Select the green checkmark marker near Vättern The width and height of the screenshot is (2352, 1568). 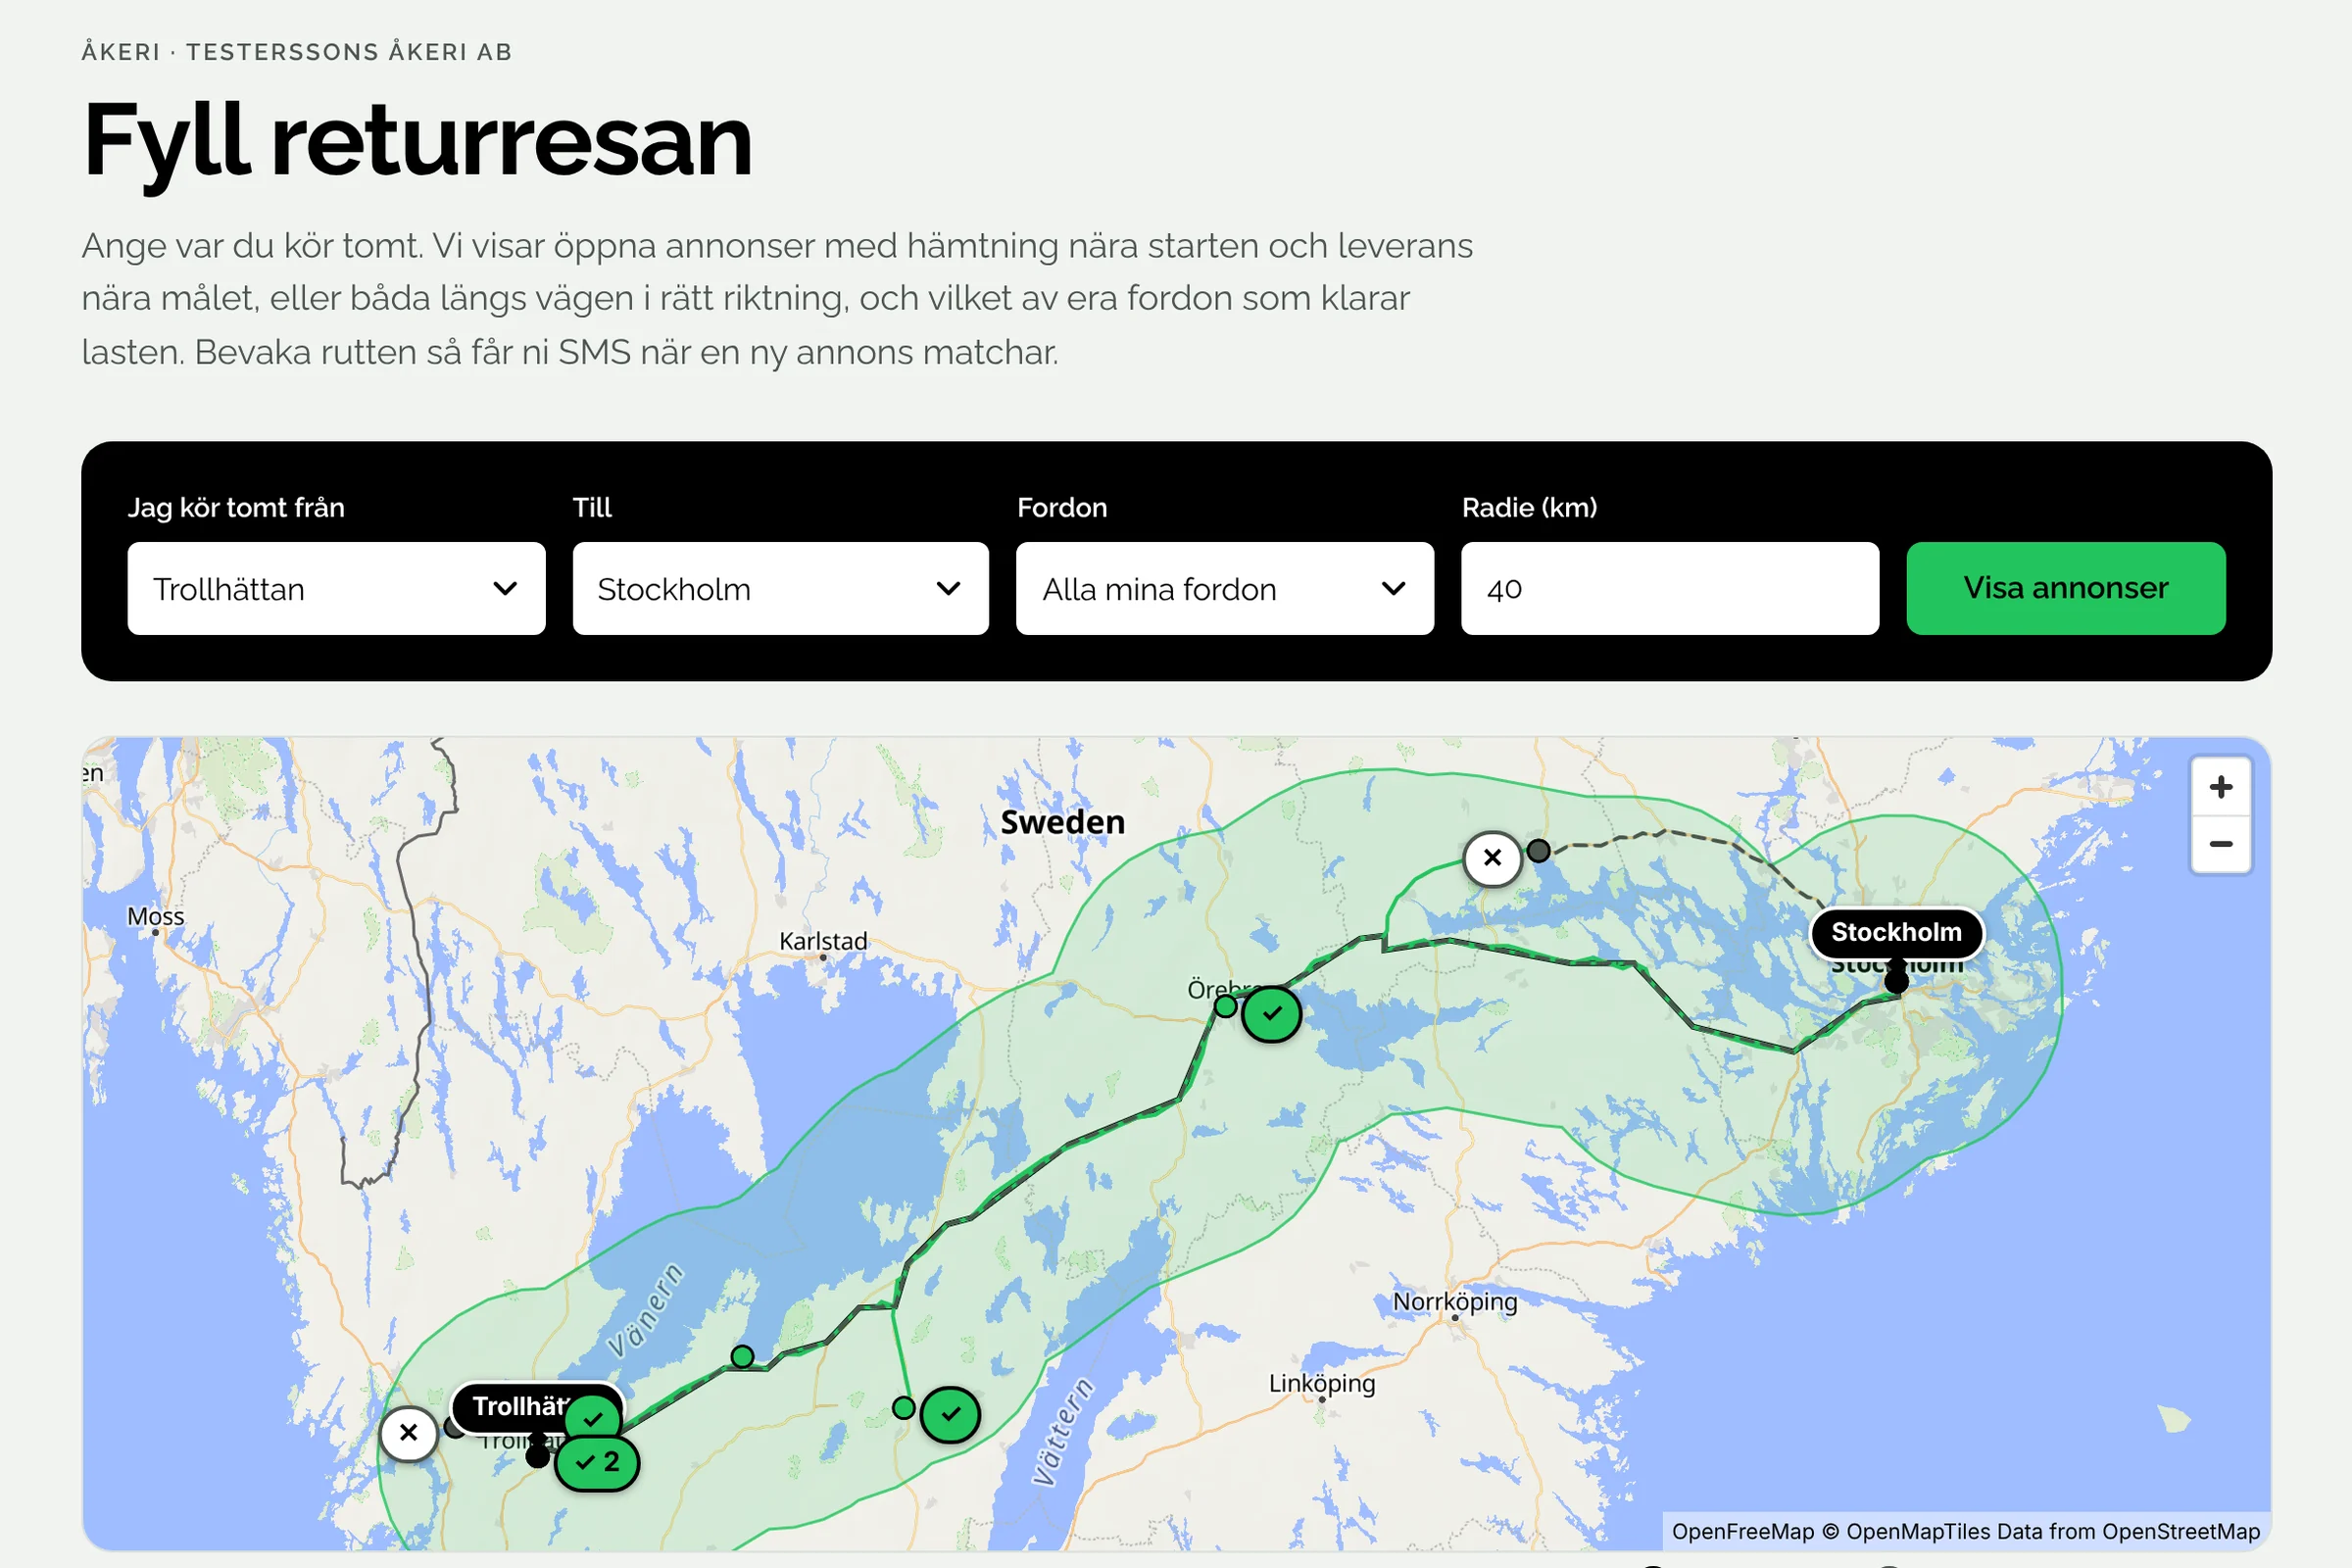(x=950, y=1414)
